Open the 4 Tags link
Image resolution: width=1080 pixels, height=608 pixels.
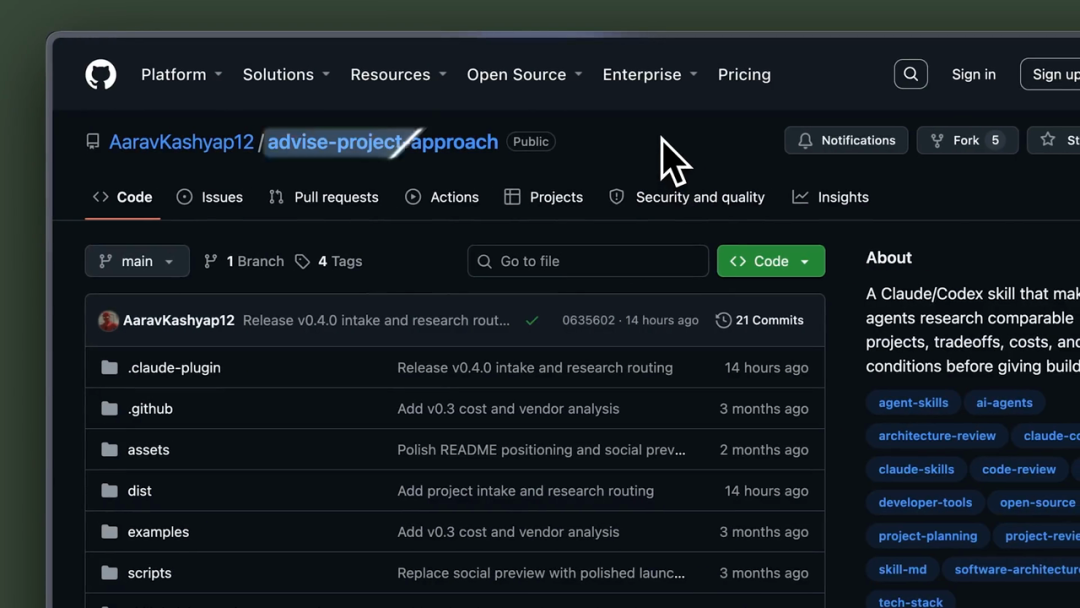pos(329,261)
